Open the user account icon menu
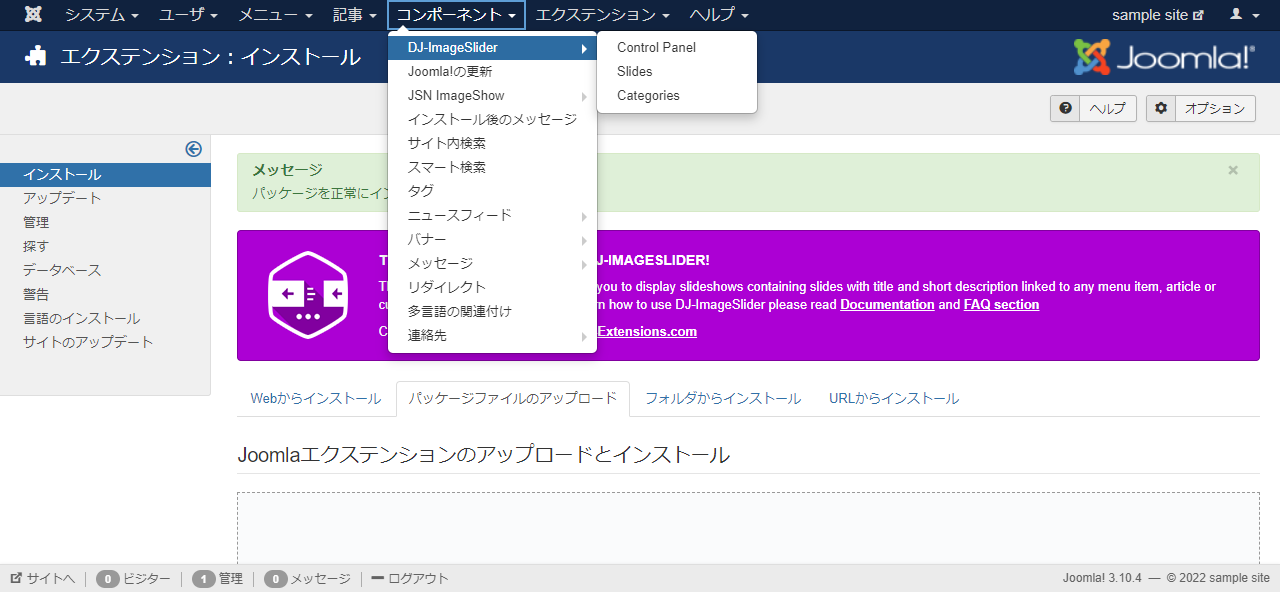Image resolution: width=1280 pixels, height=592 pixels. pyautogui.click(x=1241, y=15)
